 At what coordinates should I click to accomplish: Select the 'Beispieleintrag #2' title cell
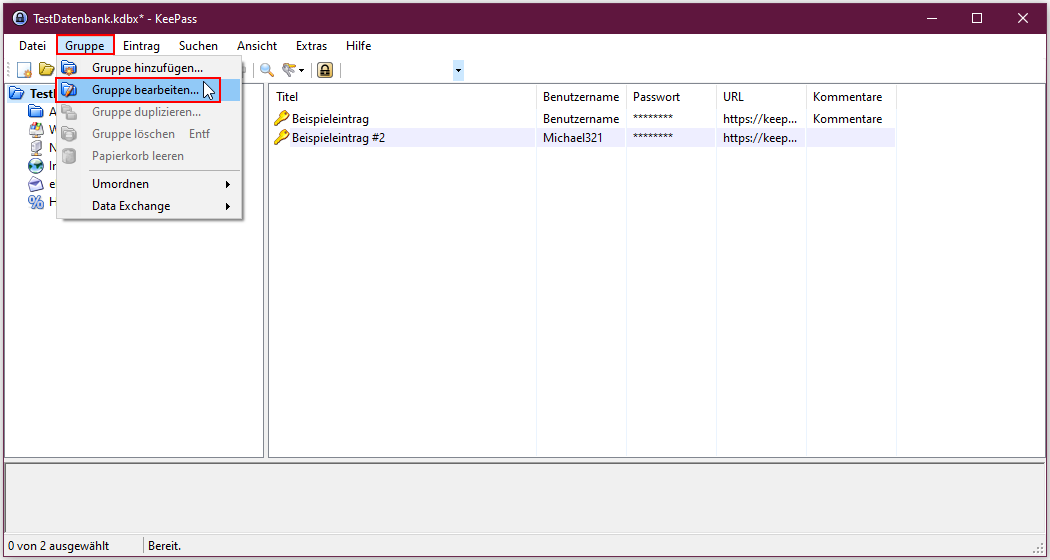pyautogui.click(x=338, y=137)
